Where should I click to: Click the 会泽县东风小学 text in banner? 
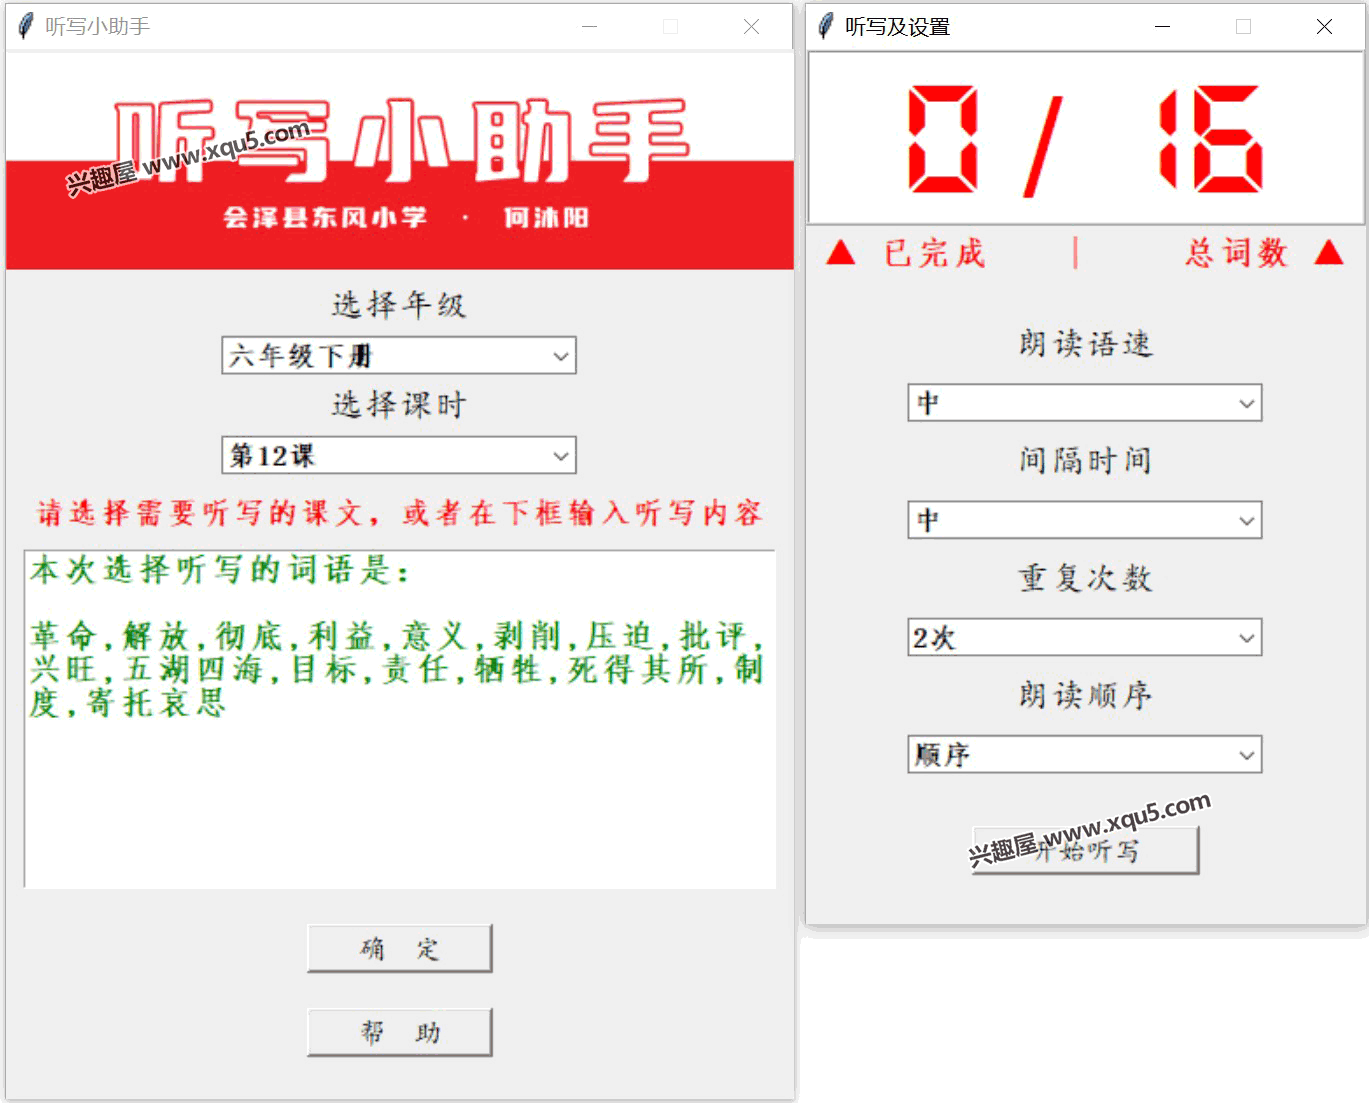point(325,217)
